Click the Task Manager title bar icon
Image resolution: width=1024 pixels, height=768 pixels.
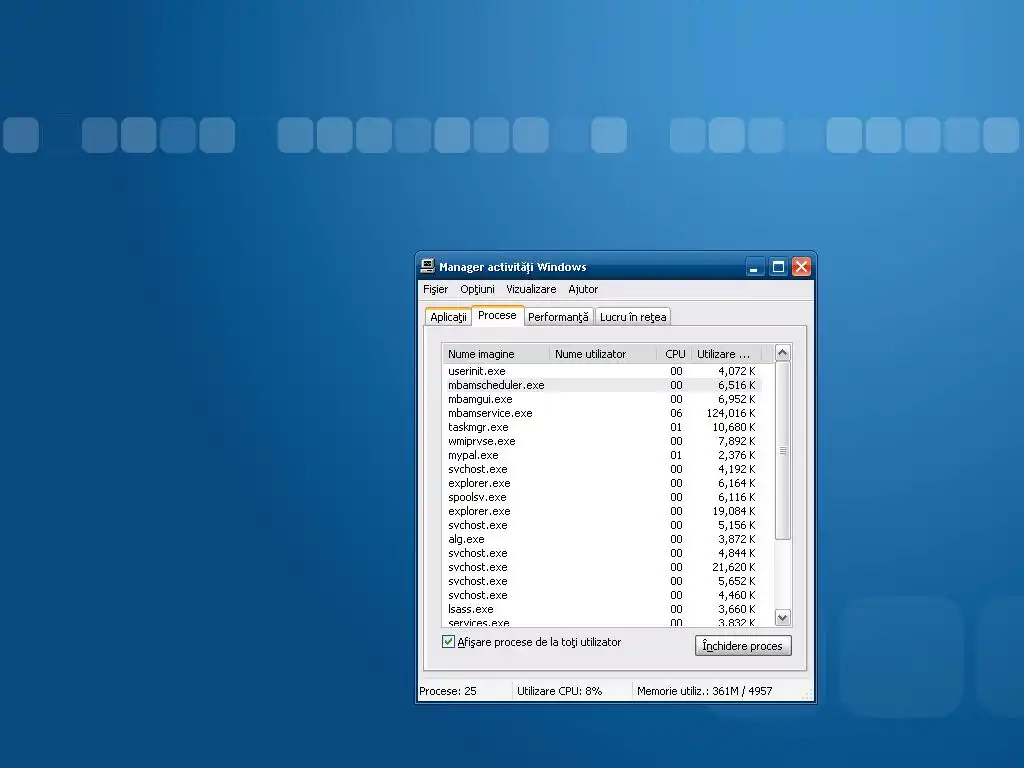pos(427,266)
